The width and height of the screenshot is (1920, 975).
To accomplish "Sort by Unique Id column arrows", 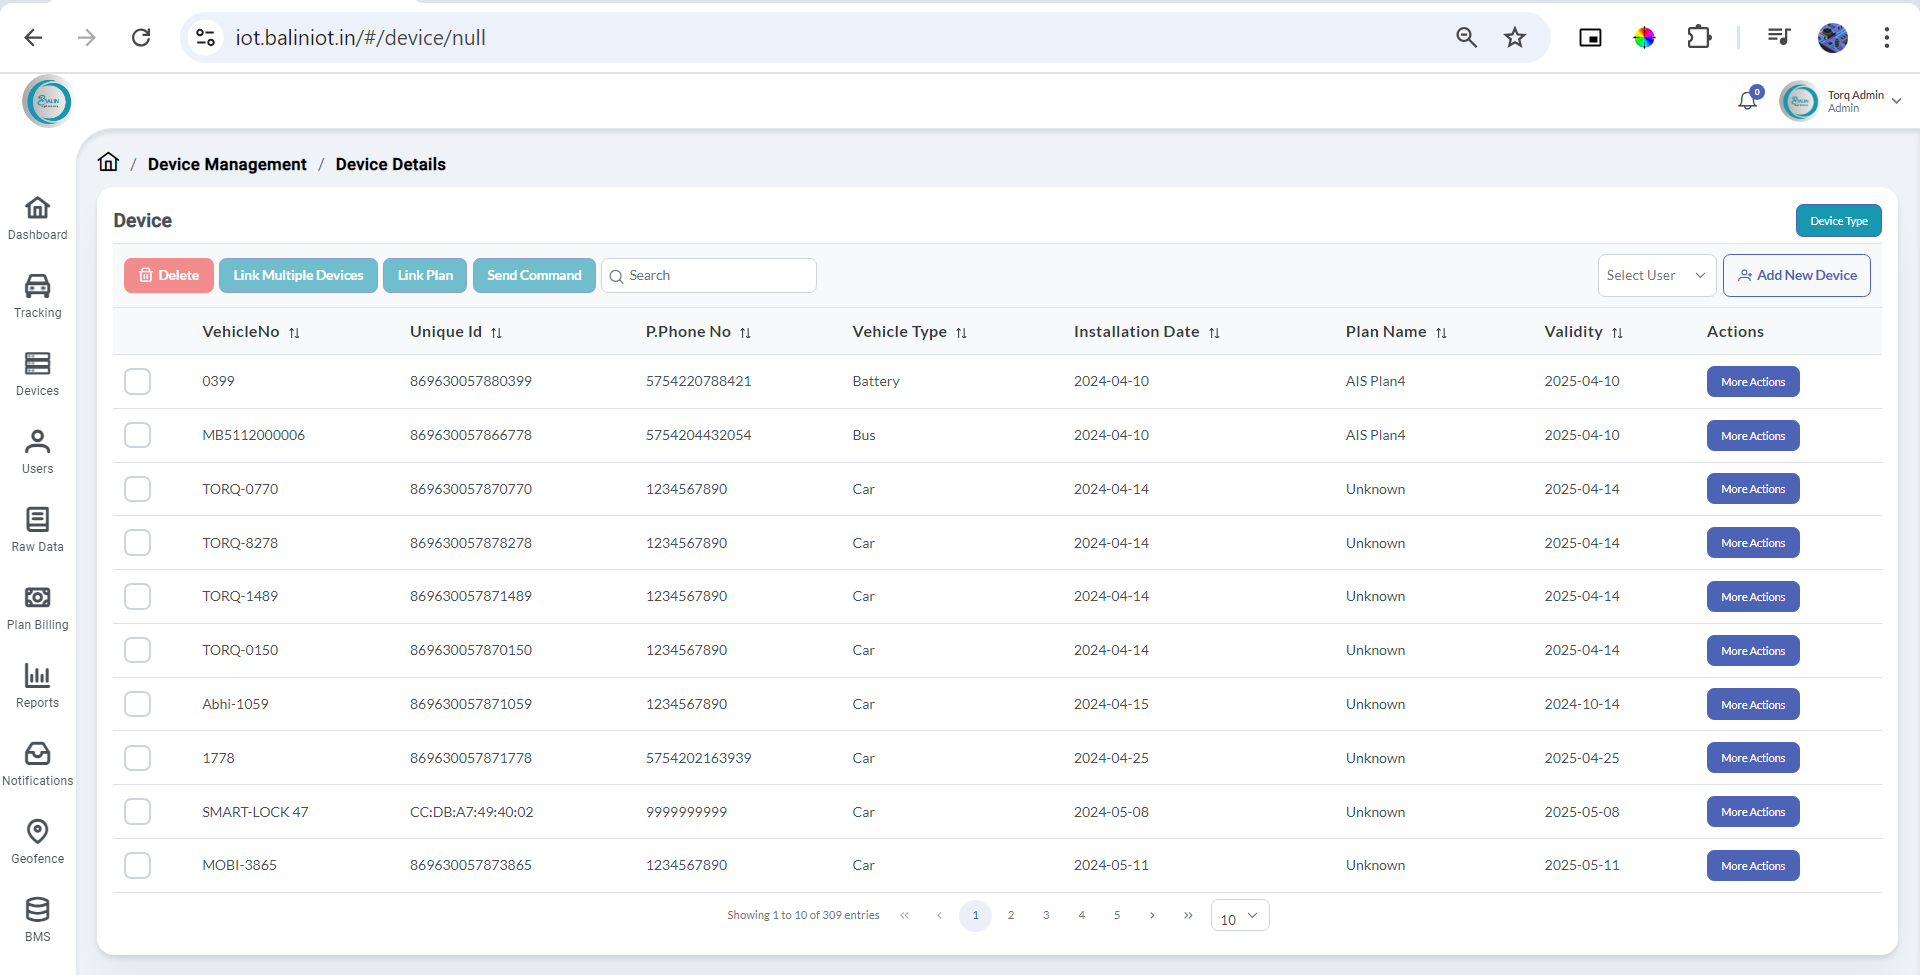I will [x=496, y=333].
